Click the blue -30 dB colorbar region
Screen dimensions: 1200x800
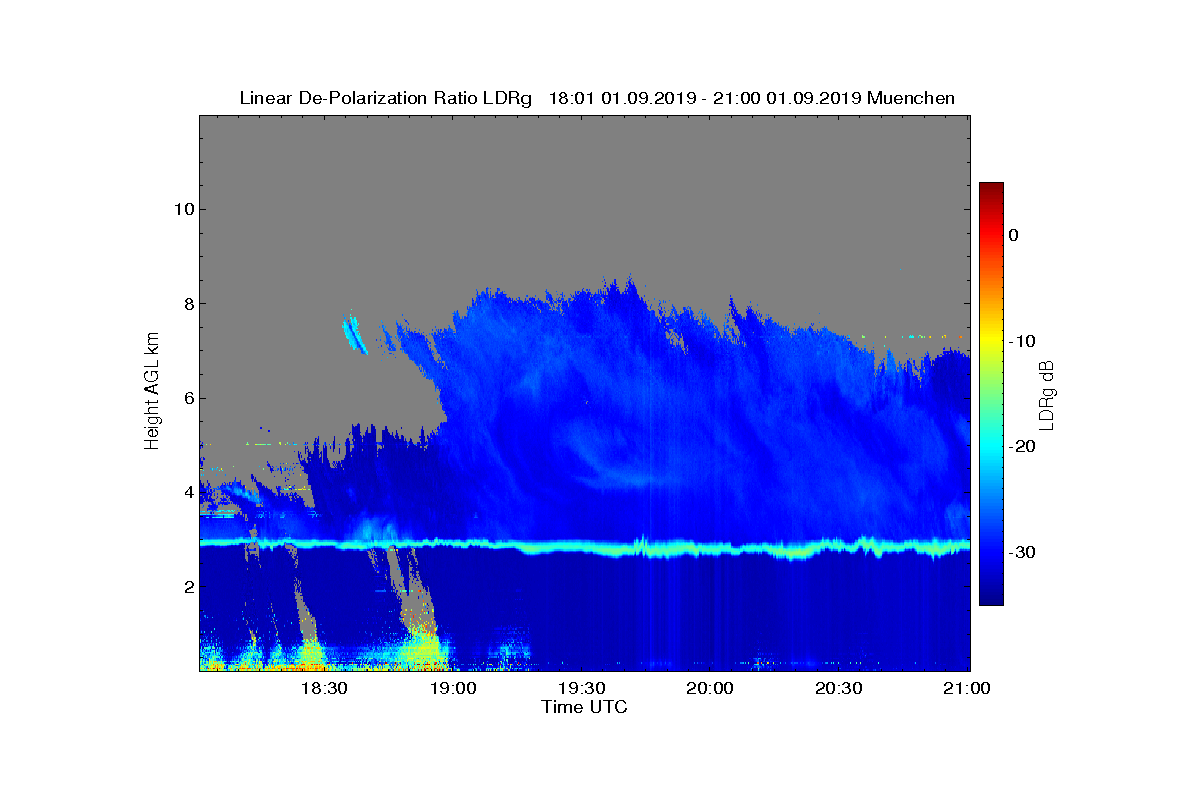click(x=991, y=553)
